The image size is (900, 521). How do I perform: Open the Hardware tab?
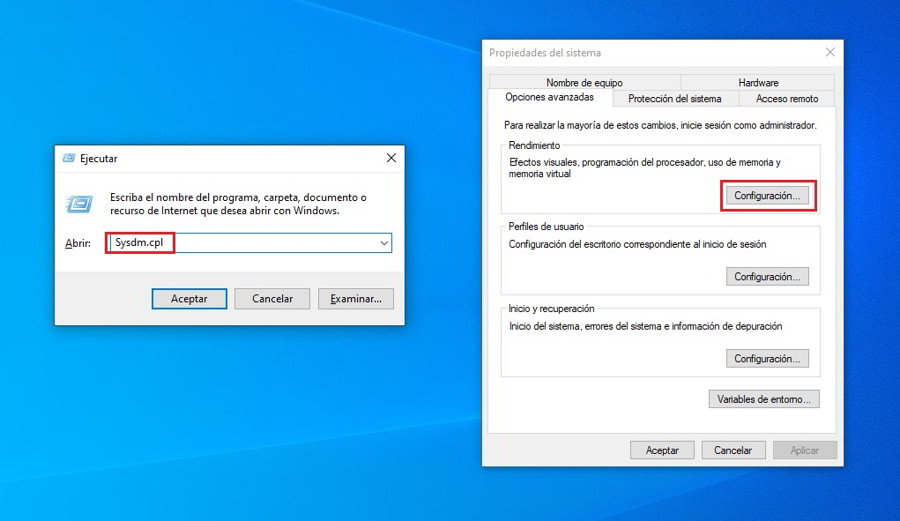coord(758,82)
